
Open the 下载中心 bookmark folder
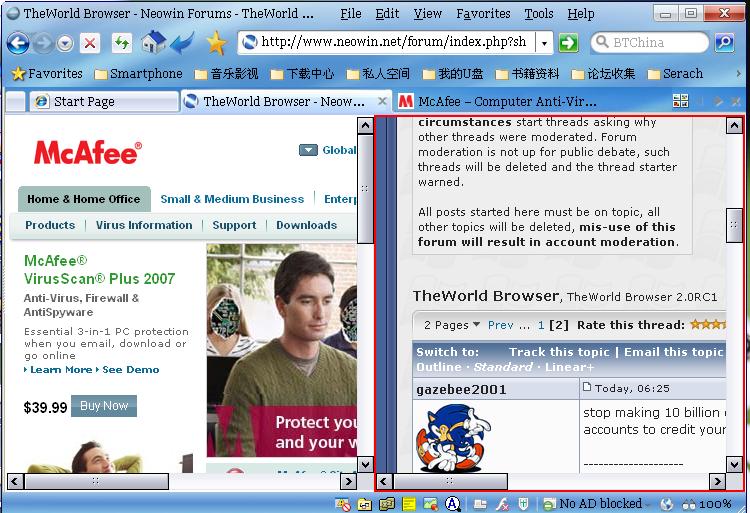pyautogui.click(x=302, y=74)
